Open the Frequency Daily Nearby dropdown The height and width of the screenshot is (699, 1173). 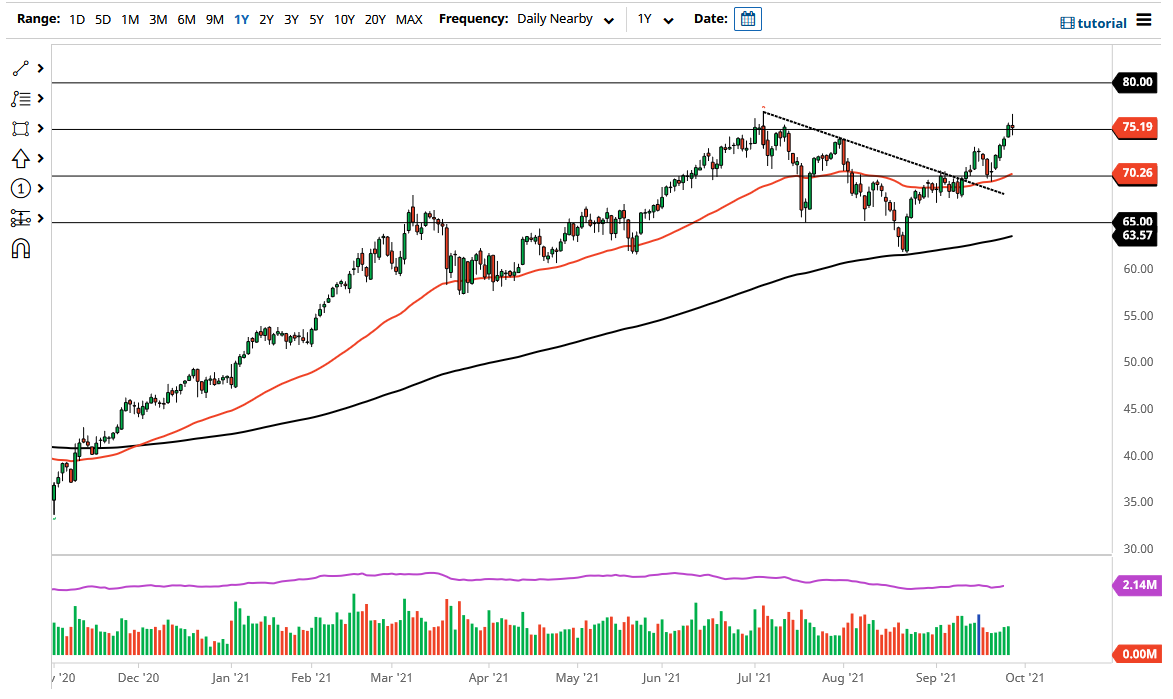[565, 18]
